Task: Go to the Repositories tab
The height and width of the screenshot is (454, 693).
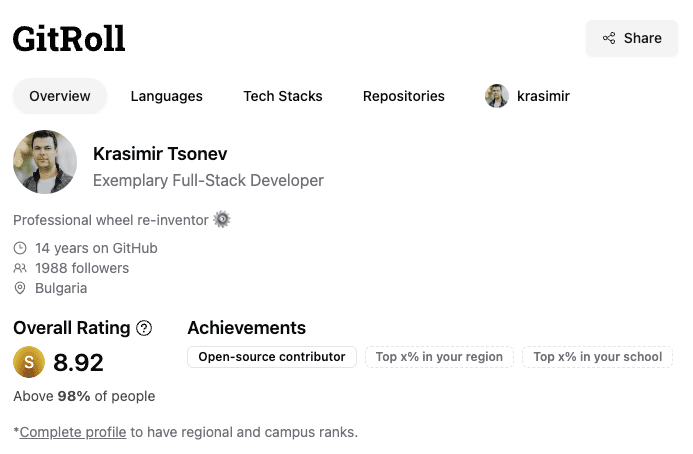Action: (x=404, y=96)
